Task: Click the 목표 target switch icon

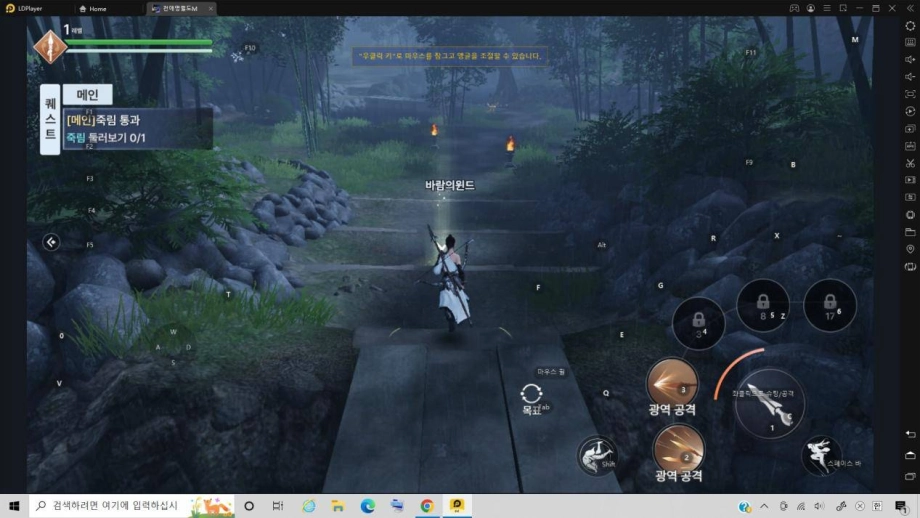Action: [x=530, y=395]
